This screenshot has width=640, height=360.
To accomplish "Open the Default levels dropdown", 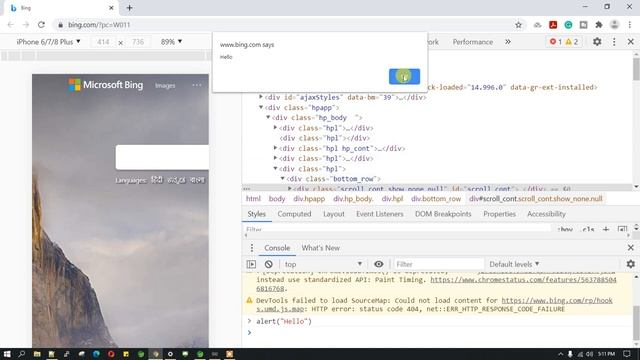I will point(514,264).
